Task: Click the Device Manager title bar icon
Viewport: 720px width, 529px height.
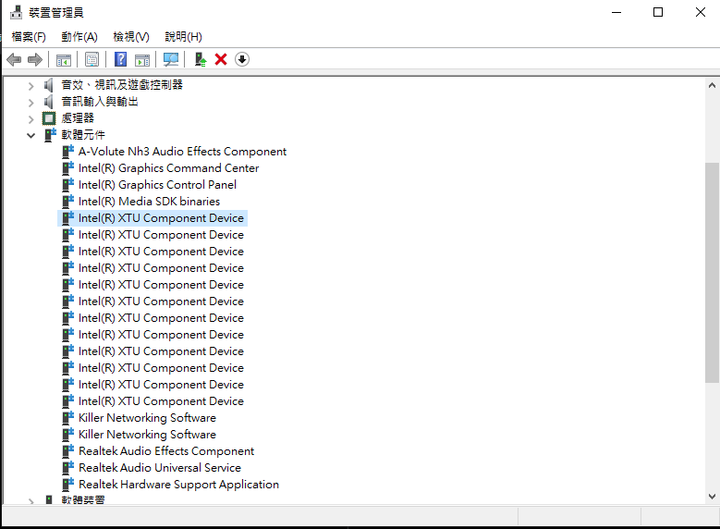Action: point(16,12)
